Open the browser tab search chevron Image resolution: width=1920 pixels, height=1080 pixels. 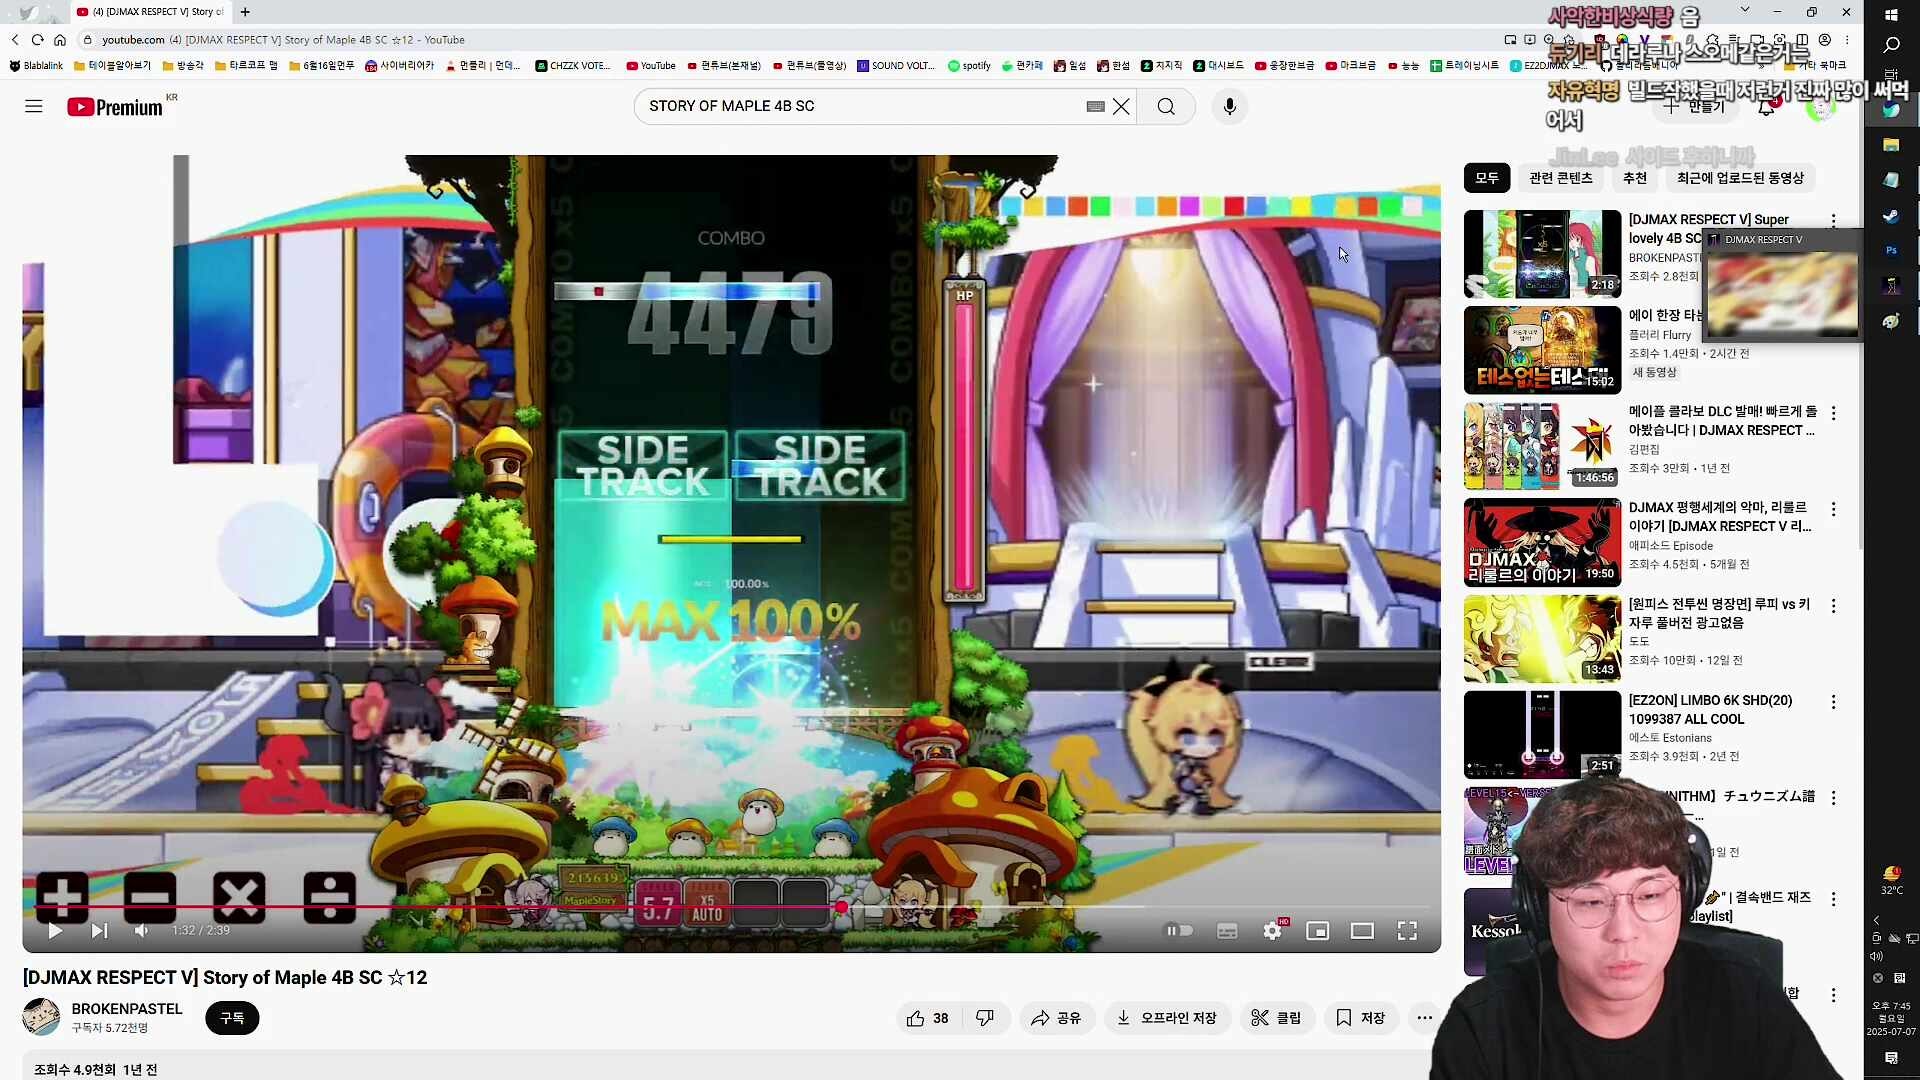coord(1745,10)
